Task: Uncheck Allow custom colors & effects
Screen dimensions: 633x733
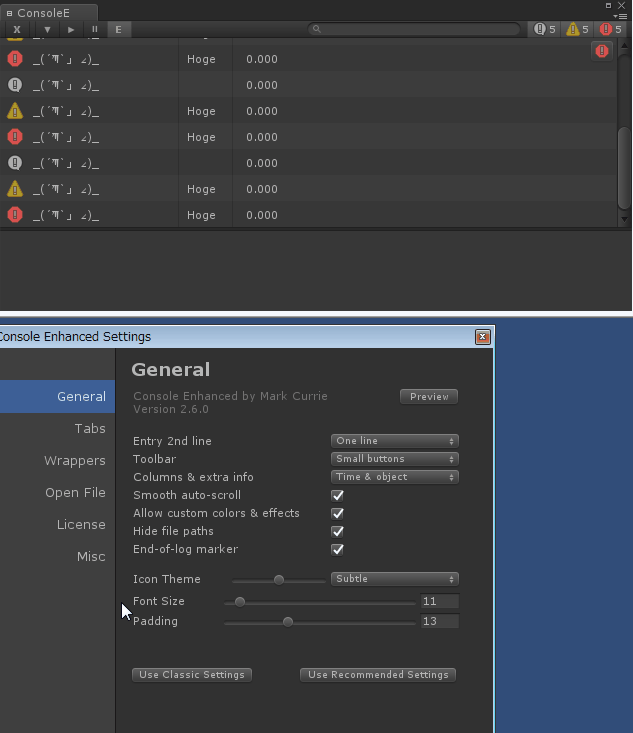Action: tap(337, 513)
